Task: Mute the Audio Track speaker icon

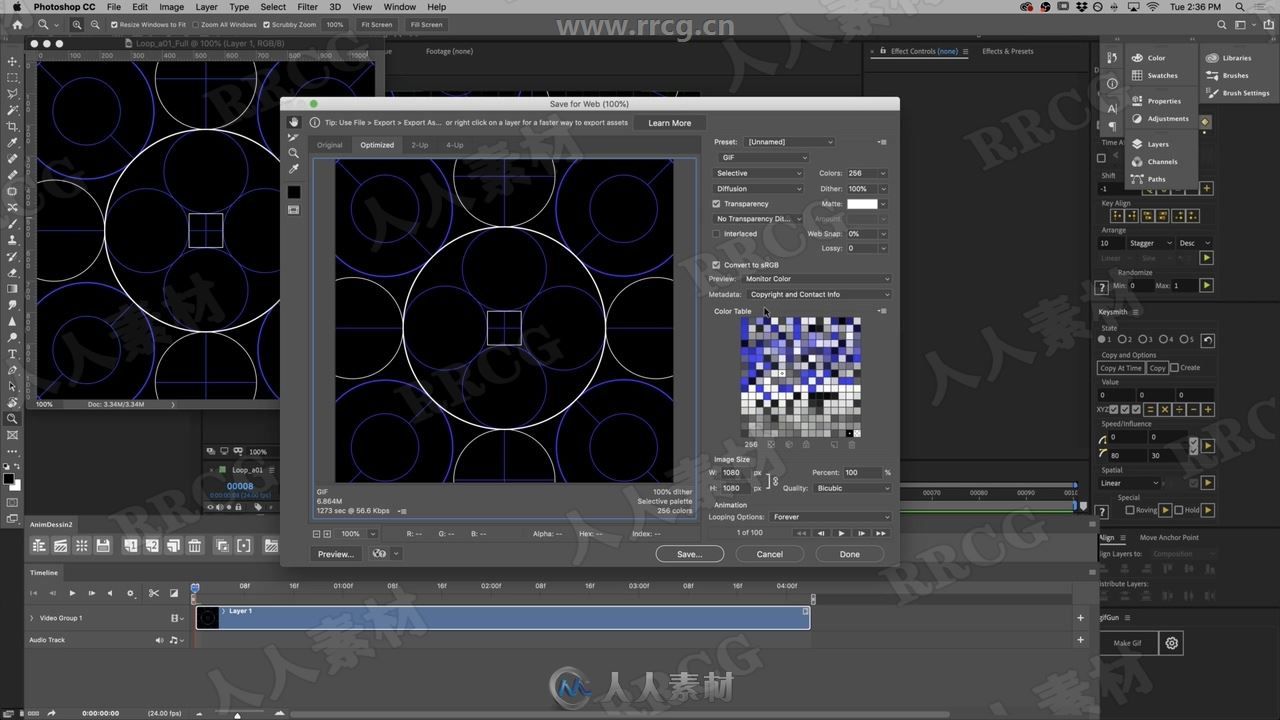Action: click(x=160, y=640)
